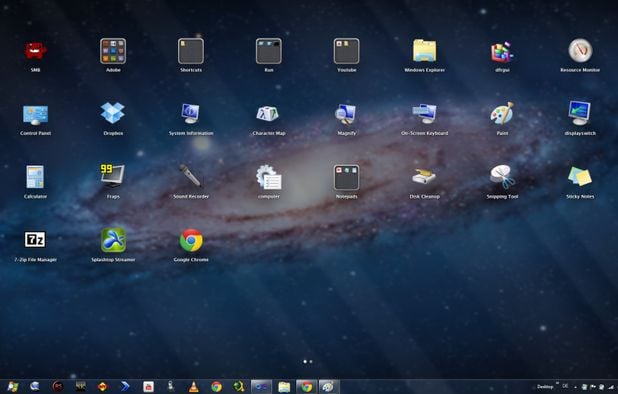Launch Splashtop Streamer
This screenshot has width=618, height=394.
[x=113, y=240]
